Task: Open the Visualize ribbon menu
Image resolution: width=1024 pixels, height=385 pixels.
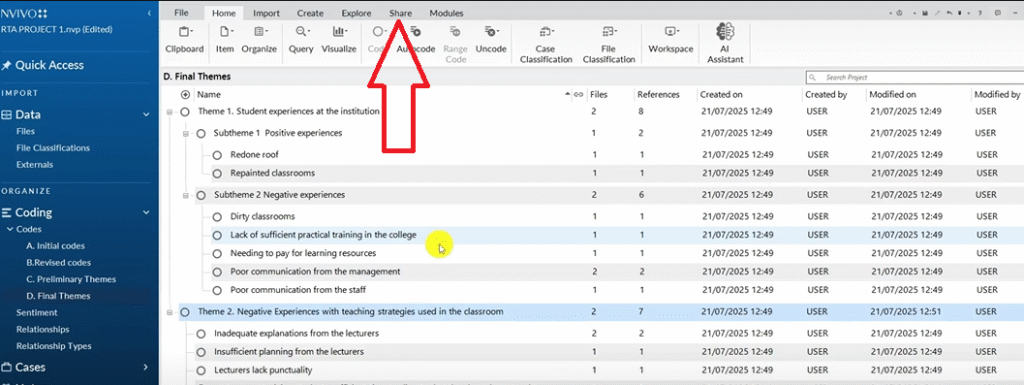Action: click(x=339, y=40)
